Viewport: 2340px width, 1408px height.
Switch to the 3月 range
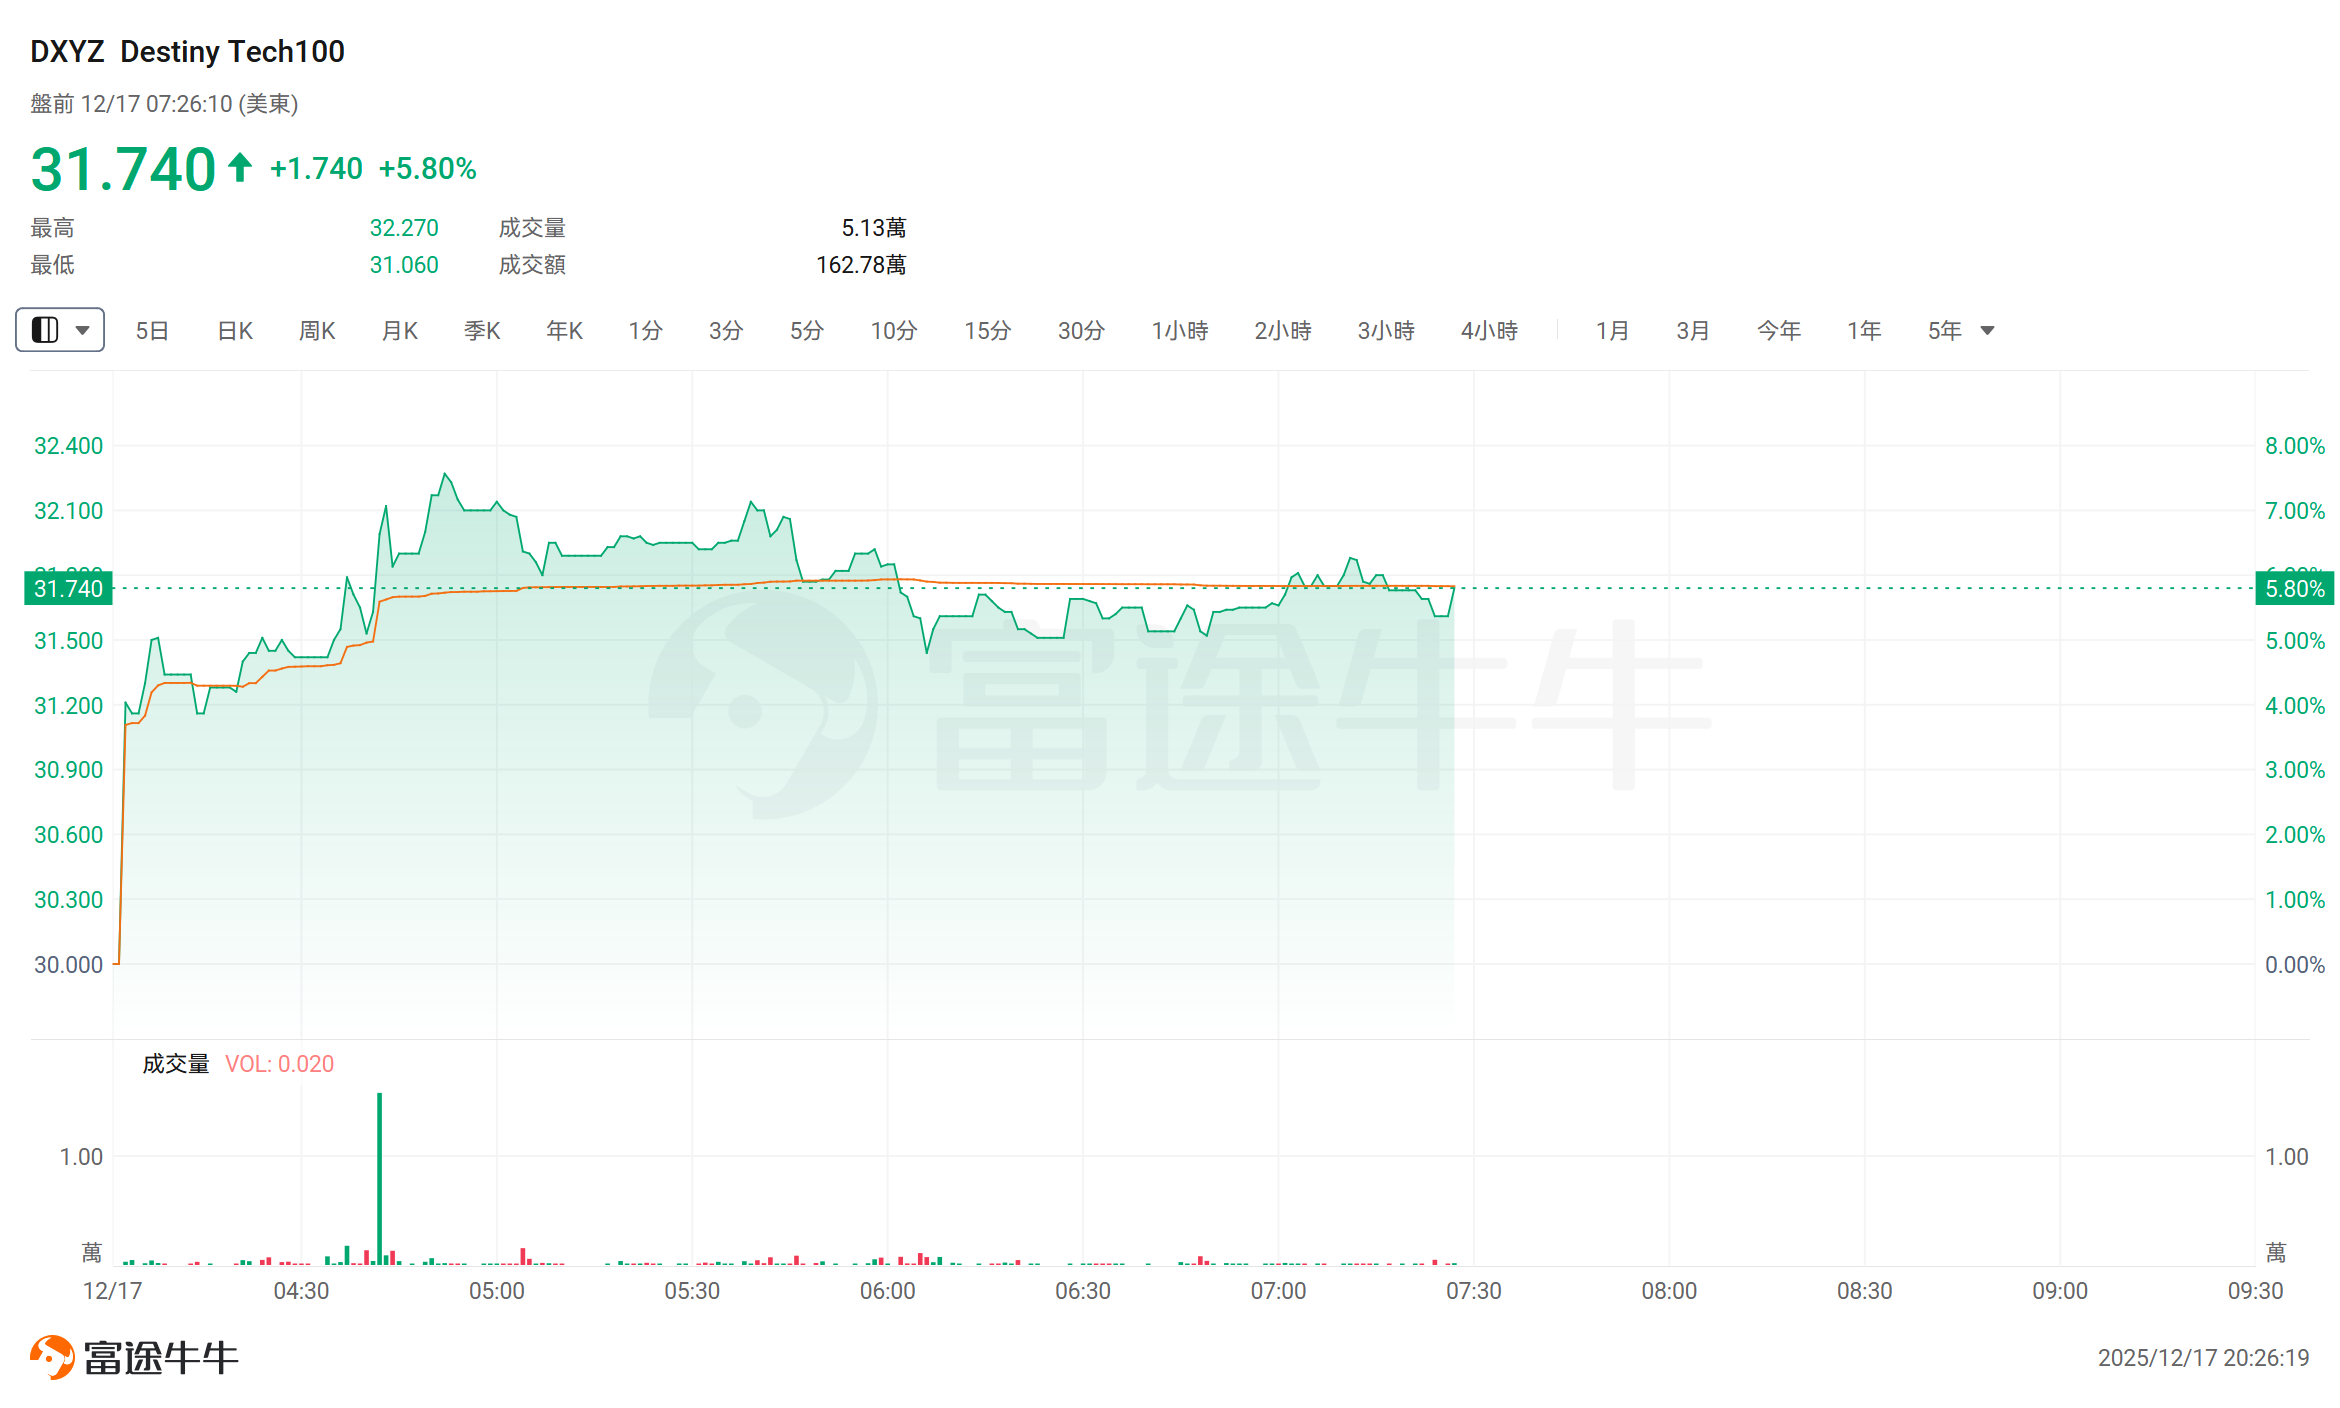pyautogui.click(x=1692, y=331)
